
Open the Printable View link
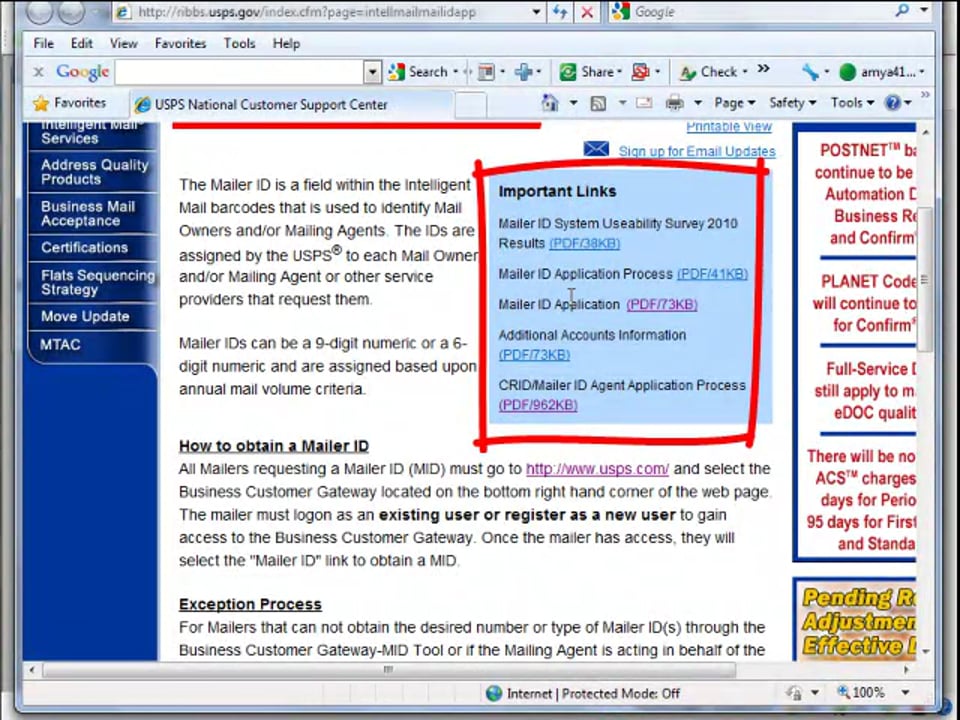pyautogui.click(x=729, y=127)
